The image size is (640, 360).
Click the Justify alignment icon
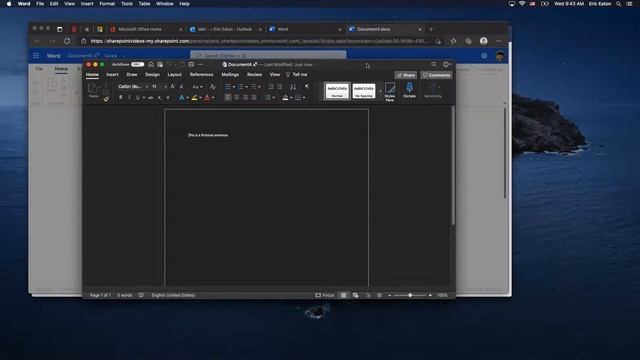tap(254, 98)
